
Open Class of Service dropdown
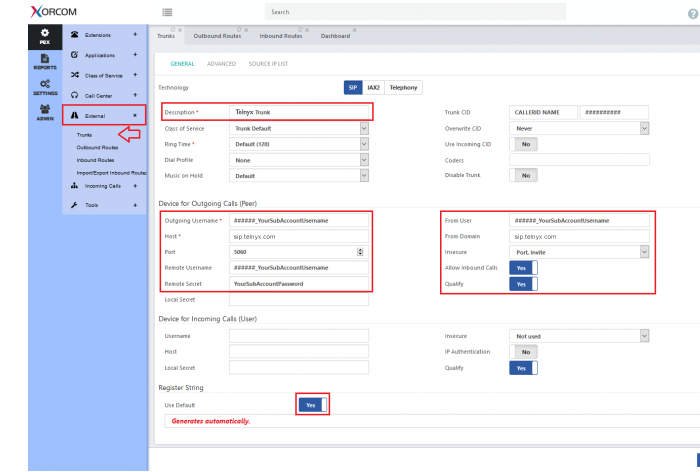click(x=299, y=129)
